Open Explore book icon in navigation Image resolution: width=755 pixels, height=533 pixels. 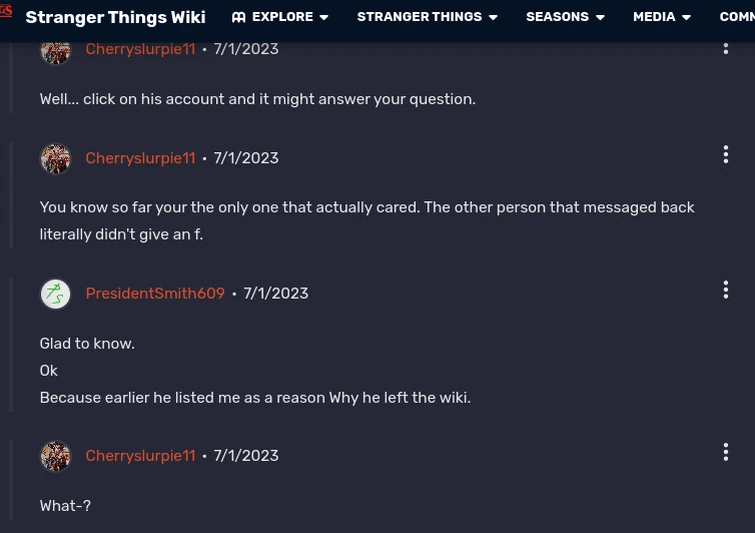(x=239, y=17)
